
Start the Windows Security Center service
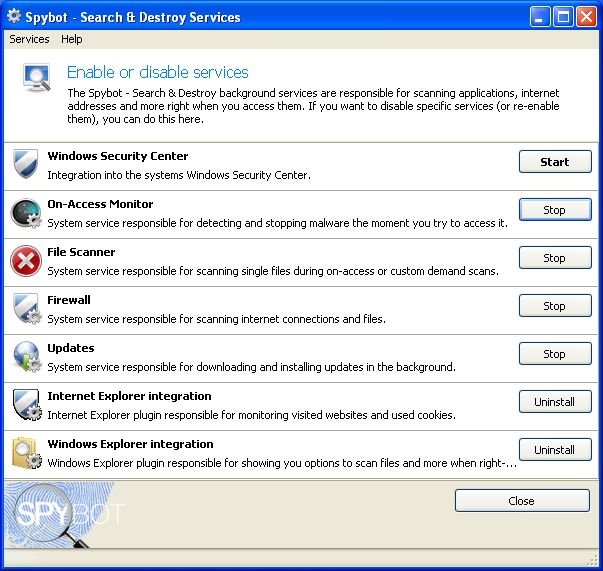pos(555,162)
